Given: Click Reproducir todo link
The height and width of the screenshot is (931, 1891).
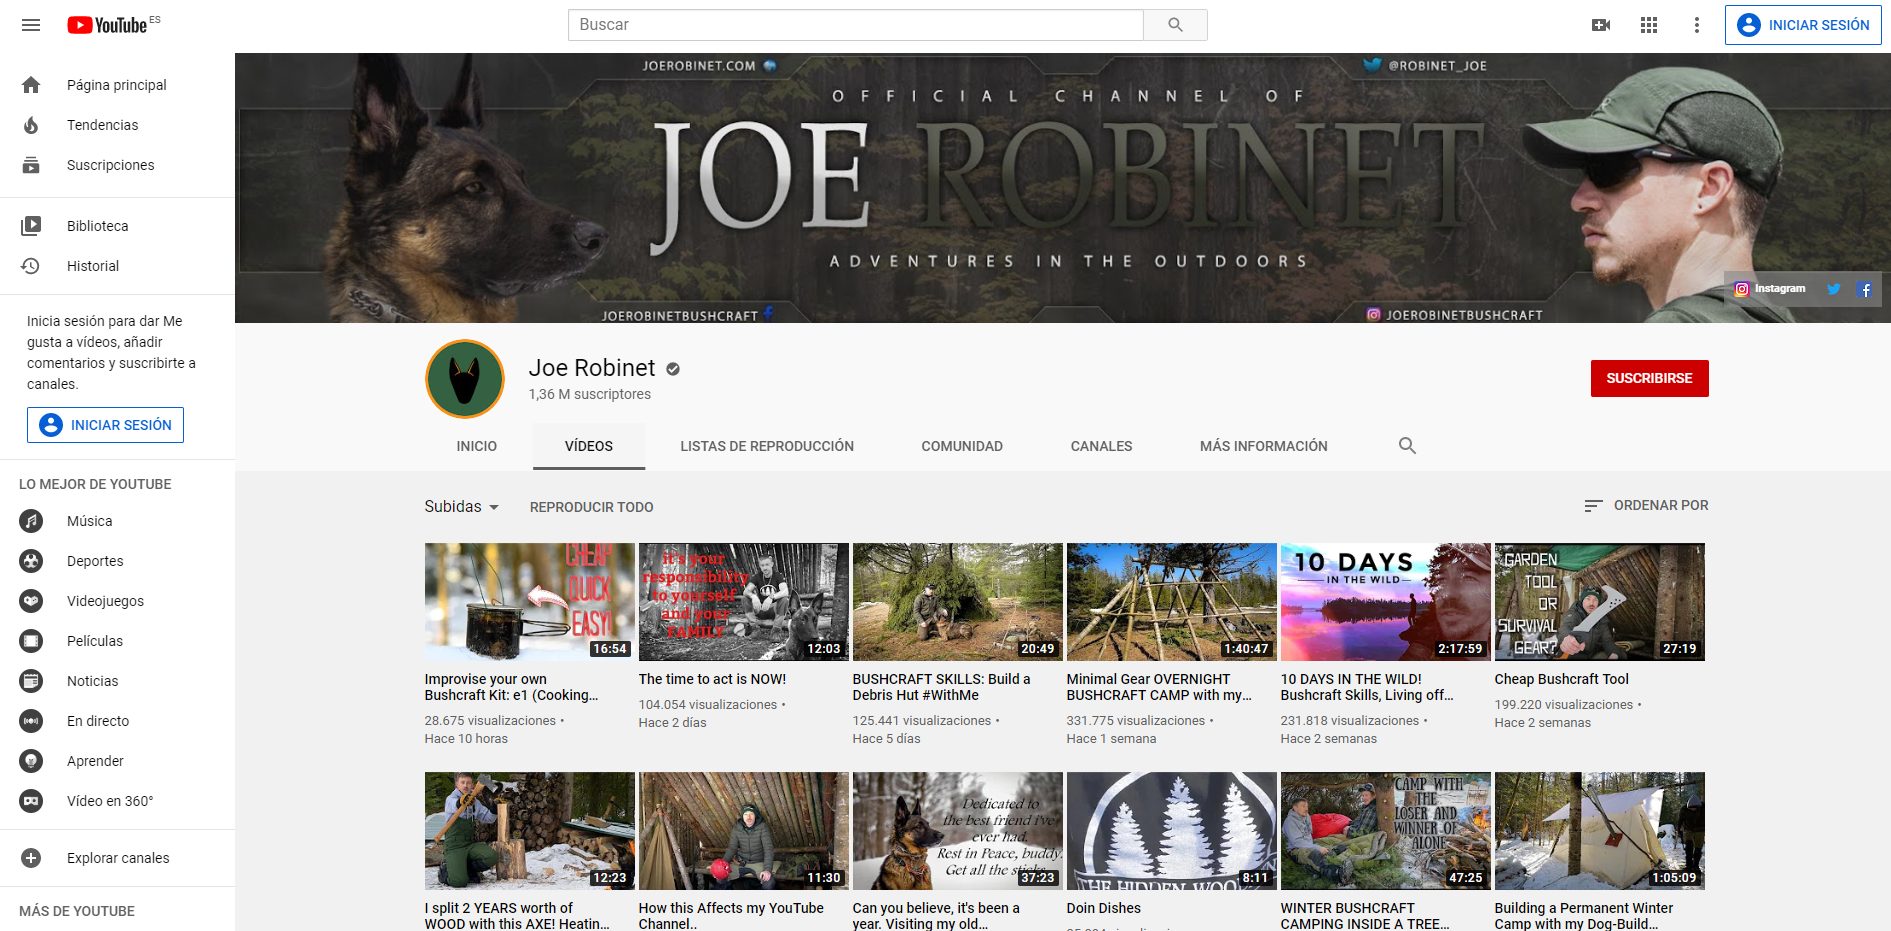Looking at the screenshot, I should click(x=591, y=507).
